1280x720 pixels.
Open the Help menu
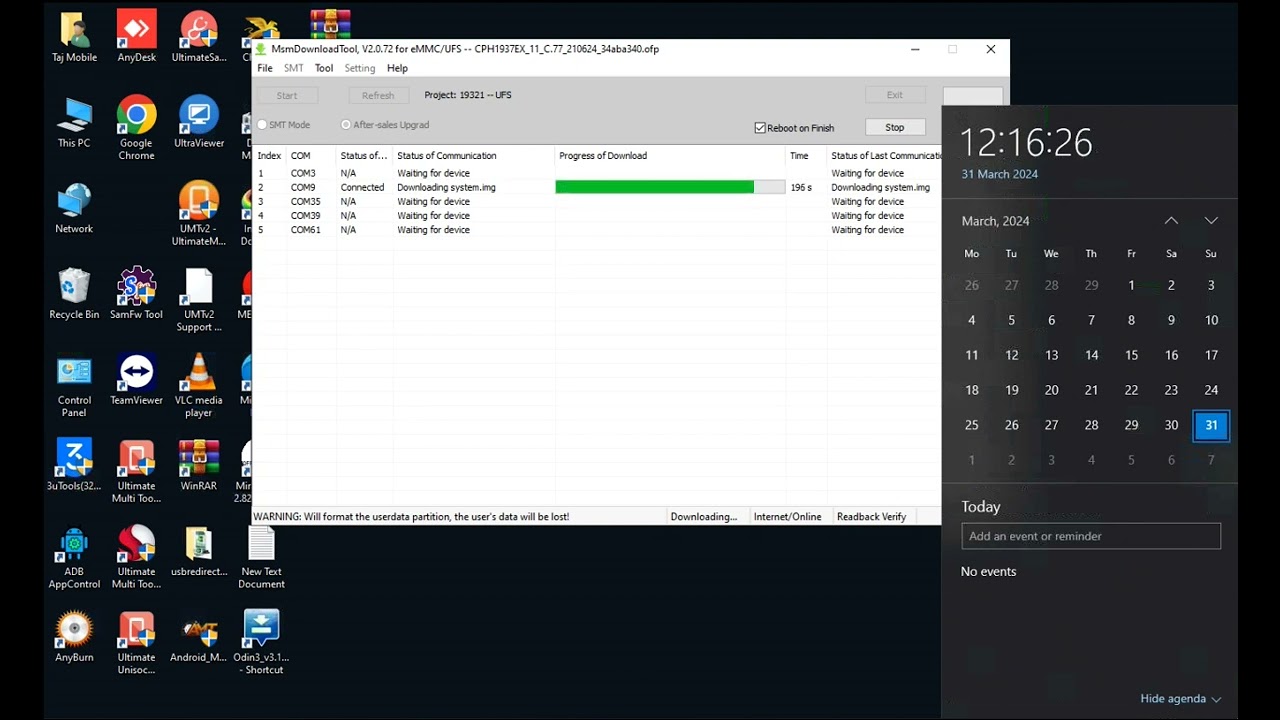coord(397,69)
